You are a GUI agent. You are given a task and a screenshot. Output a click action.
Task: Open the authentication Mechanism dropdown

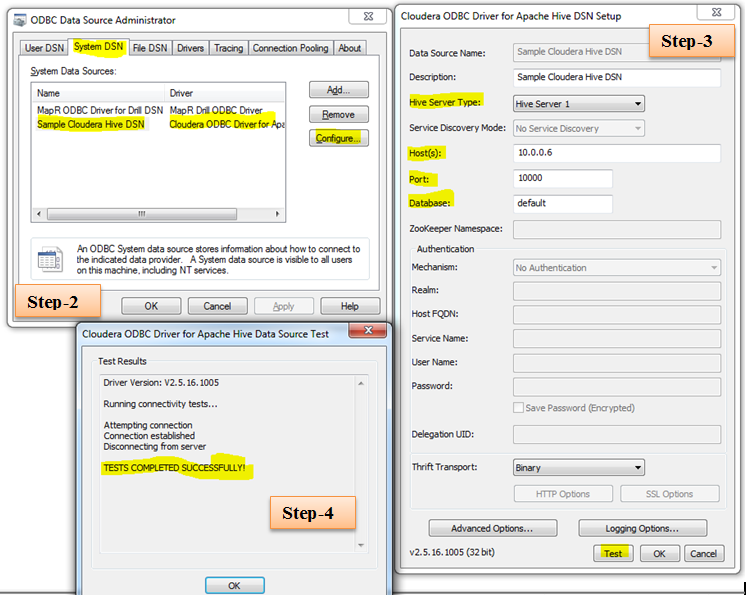[617, 268]
